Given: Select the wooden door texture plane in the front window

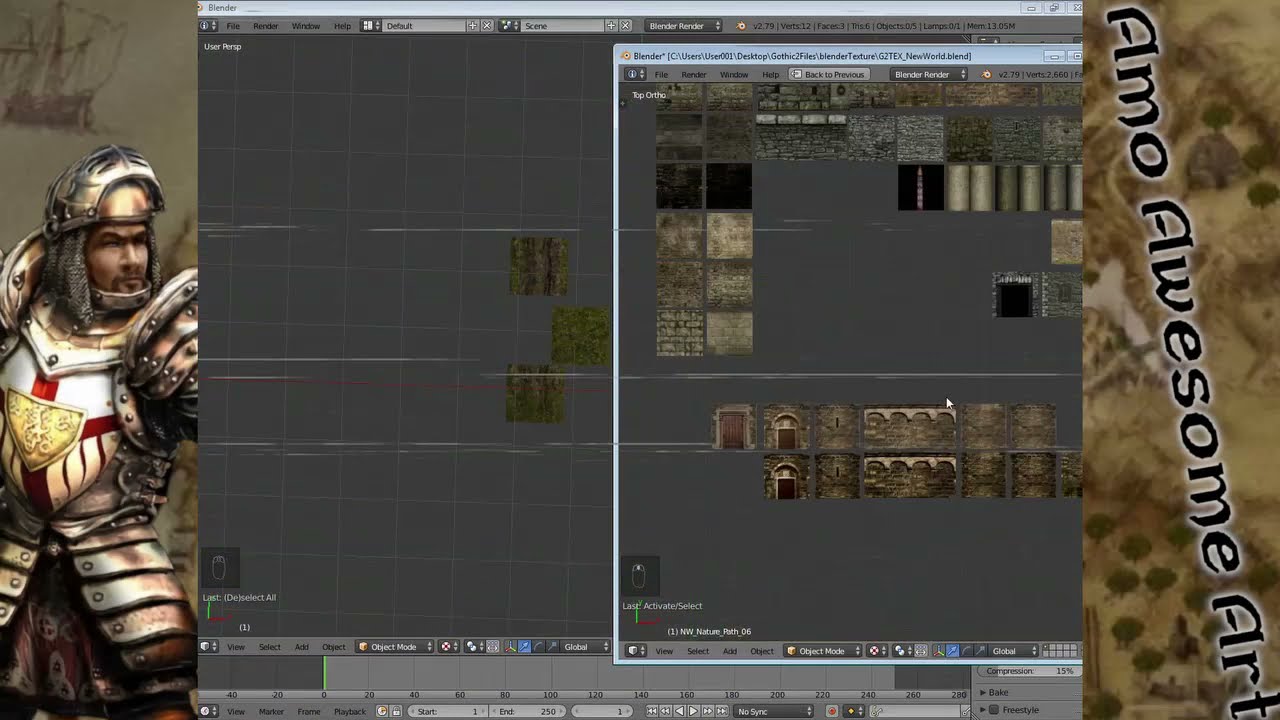Looking at the screenshot, I should [733, 427].
